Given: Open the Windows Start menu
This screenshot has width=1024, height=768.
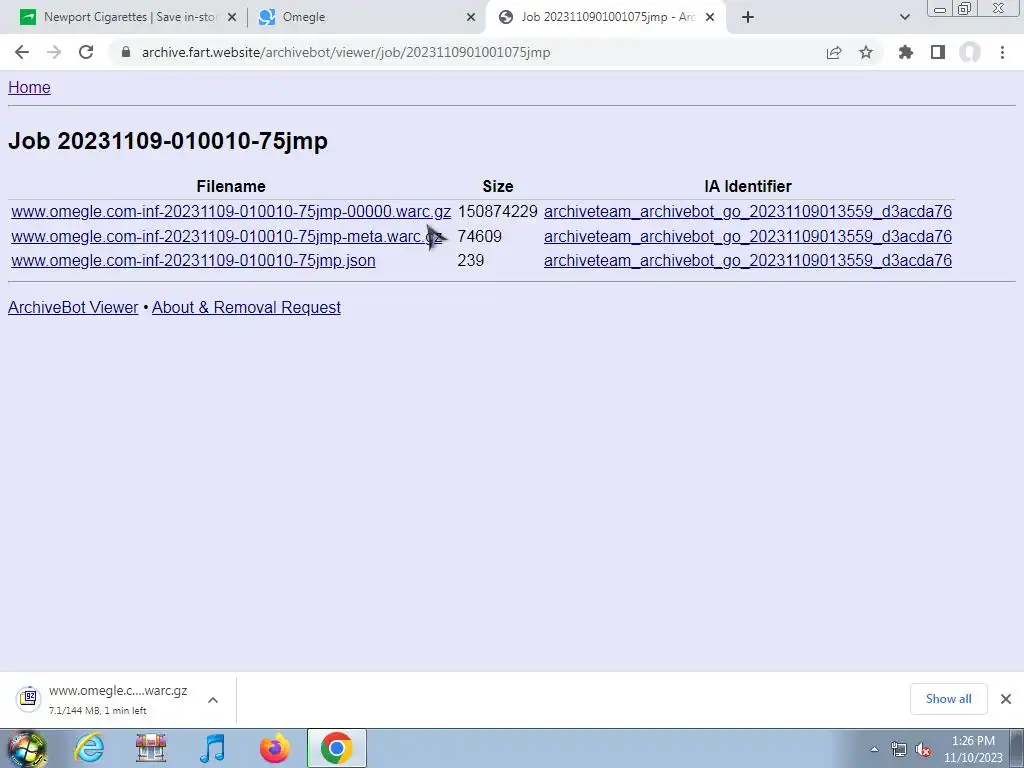Looking at the screenshot, I should click(26, 748).
